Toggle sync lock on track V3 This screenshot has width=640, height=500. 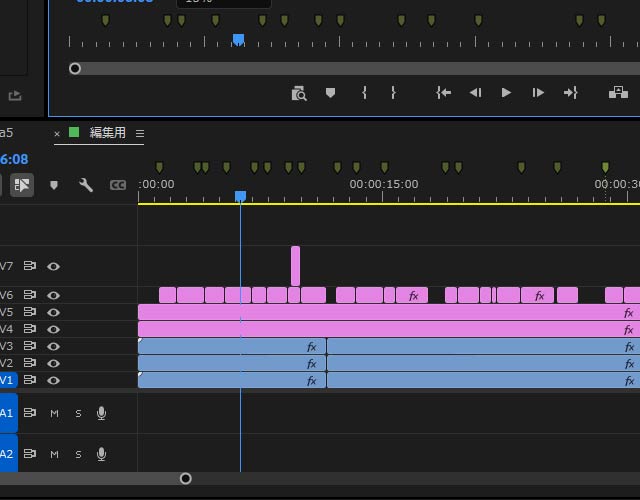point(30,346)
